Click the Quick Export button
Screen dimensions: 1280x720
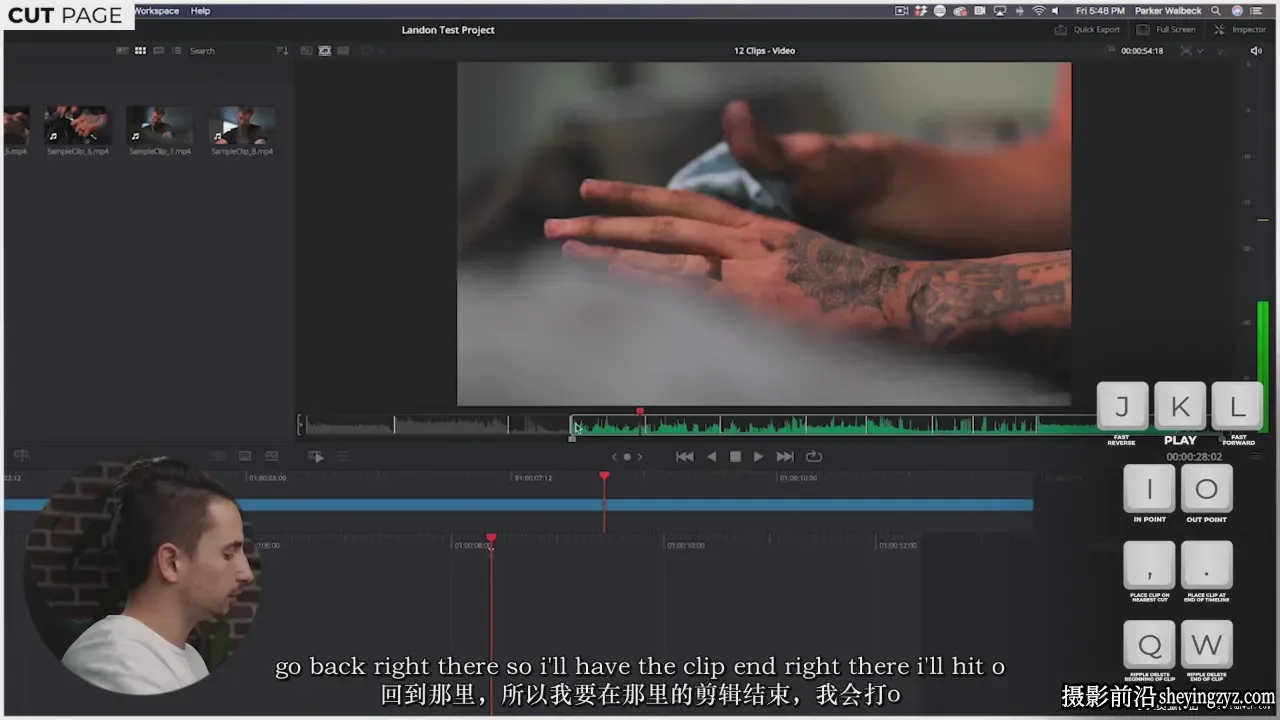(1088, 30)
